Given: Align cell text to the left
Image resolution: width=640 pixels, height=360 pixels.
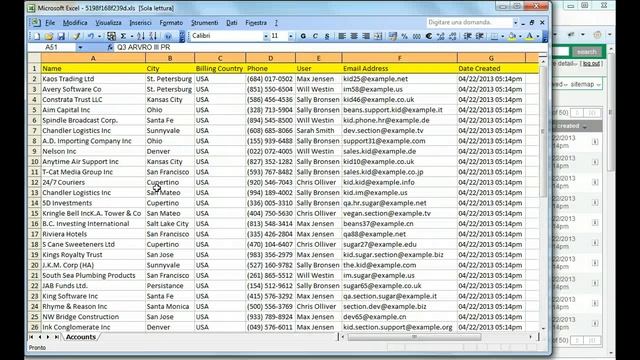Looking at the screenshot, I should click(x=342, y=36).
